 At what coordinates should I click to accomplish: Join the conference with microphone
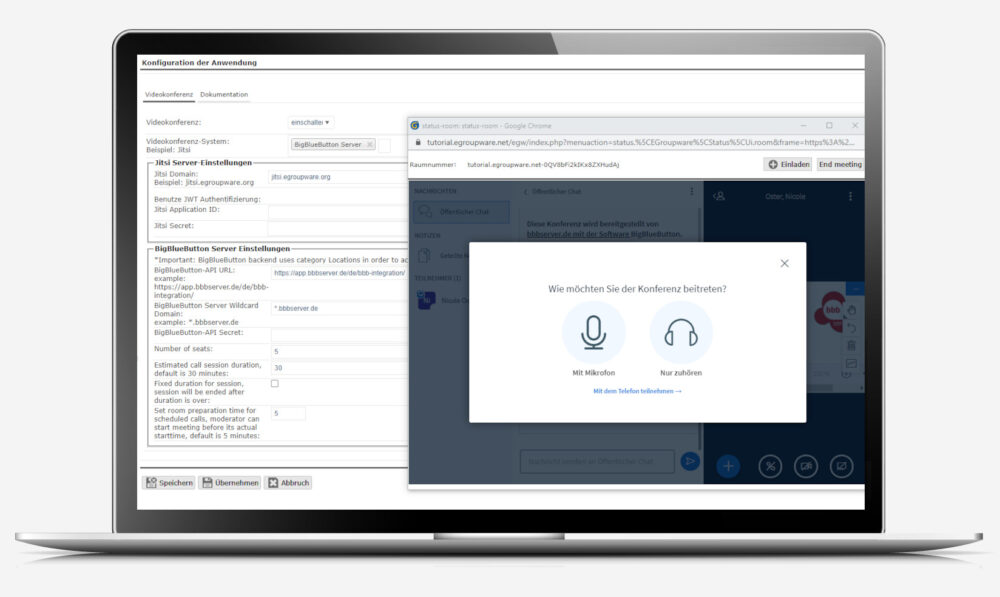click(x=593, y=332)
